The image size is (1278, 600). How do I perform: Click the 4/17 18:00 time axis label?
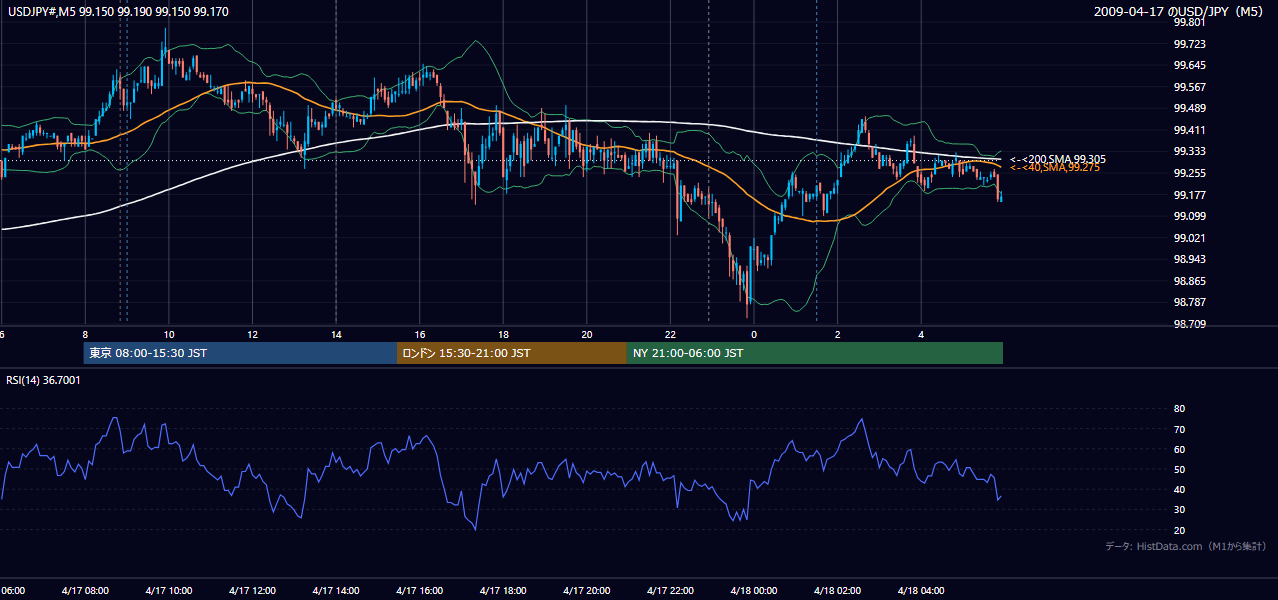pos(503,590)
